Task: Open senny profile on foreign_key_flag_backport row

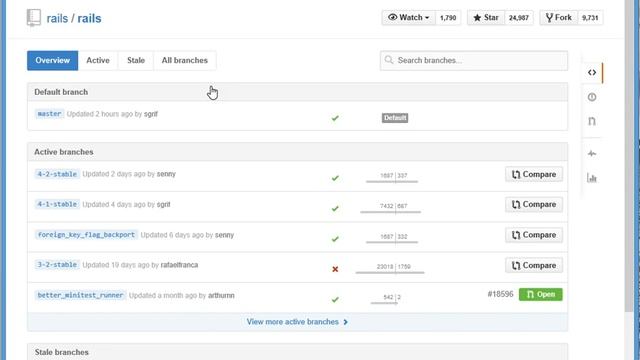Action: (224, 235)
